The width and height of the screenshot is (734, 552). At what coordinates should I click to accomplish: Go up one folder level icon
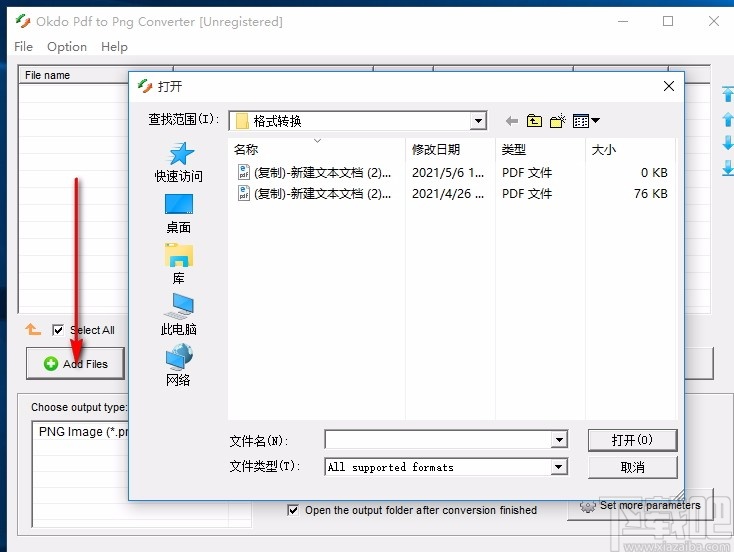534,121
